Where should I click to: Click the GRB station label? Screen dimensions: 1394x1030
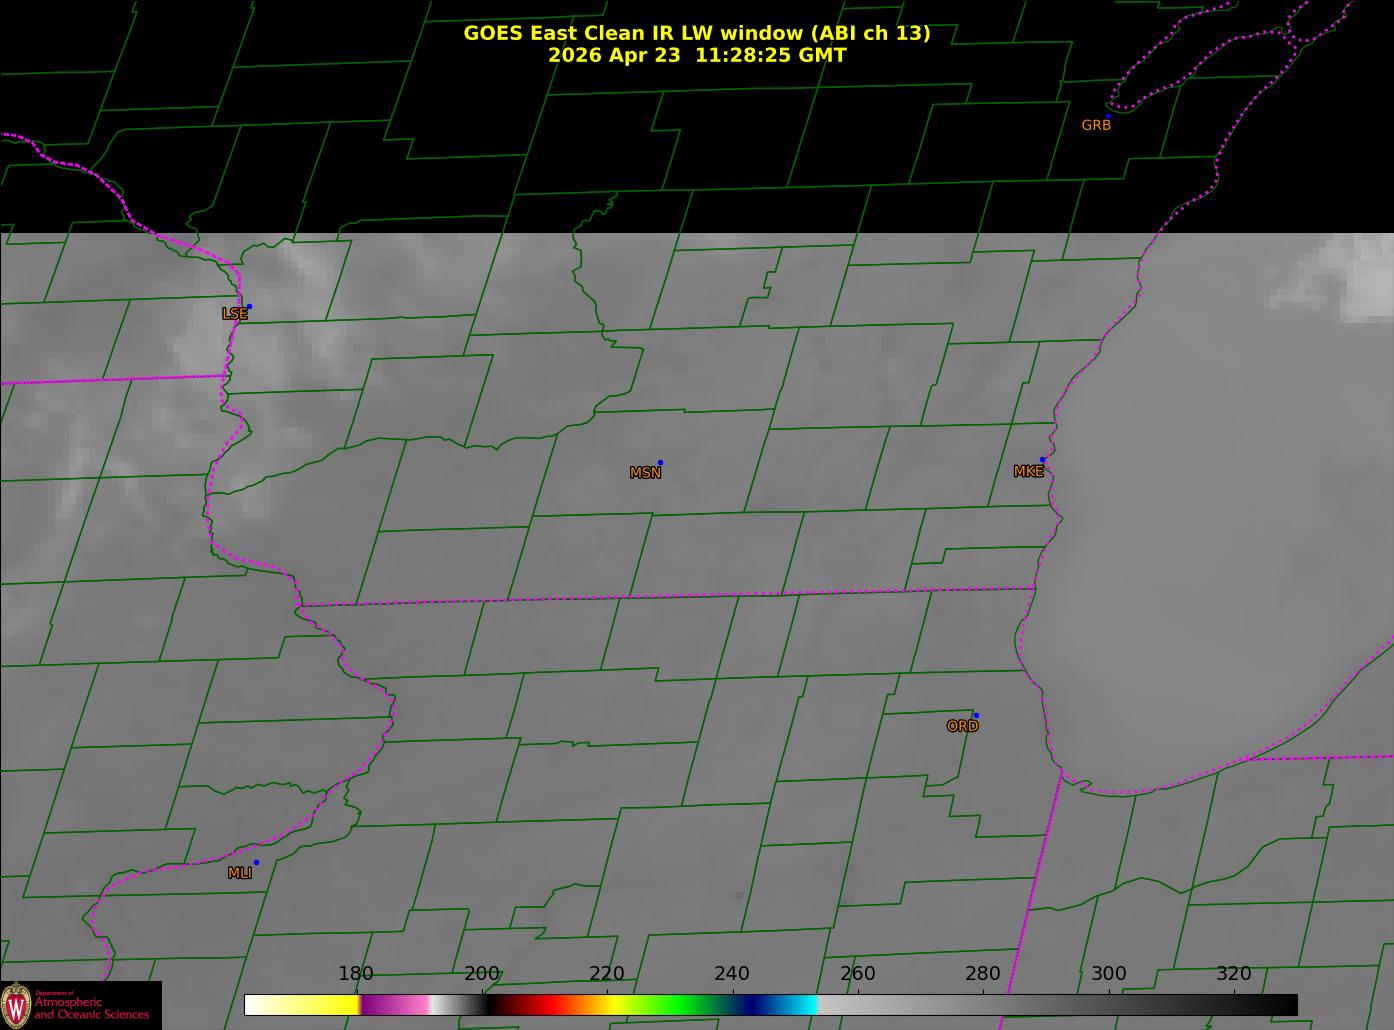(1096, 125)
